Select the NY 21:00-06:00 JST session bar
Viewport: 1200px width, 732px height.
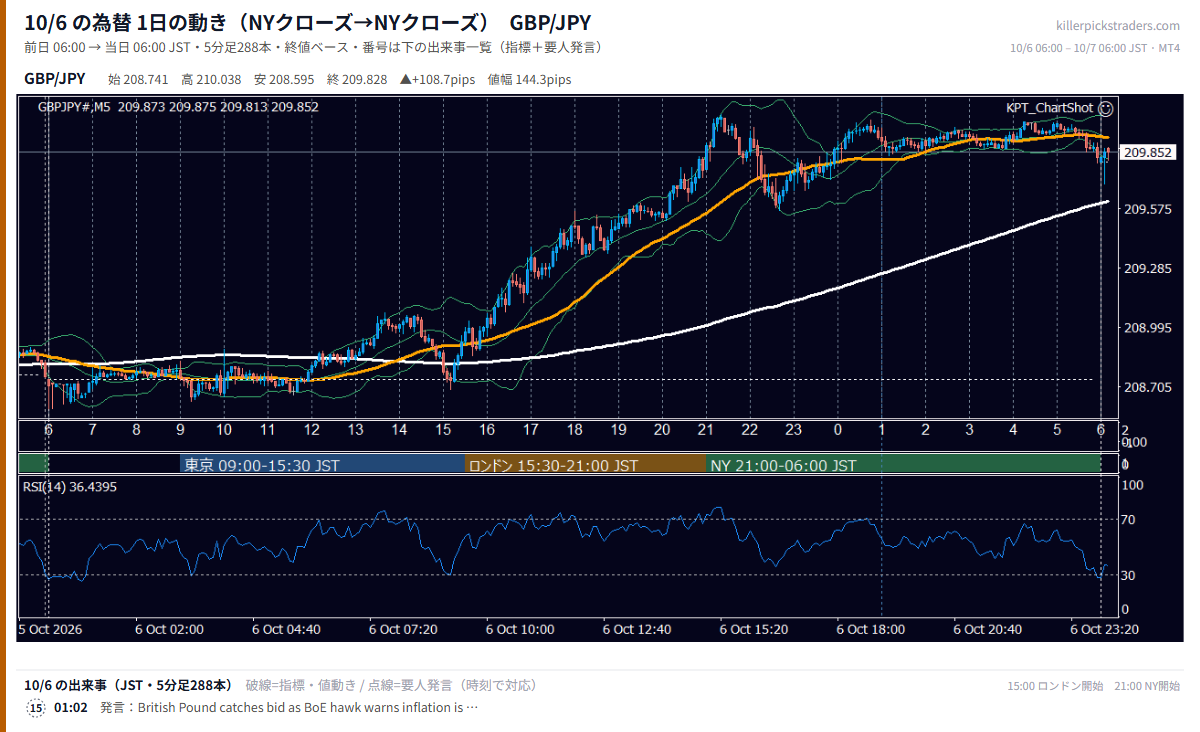click(904, 465)
